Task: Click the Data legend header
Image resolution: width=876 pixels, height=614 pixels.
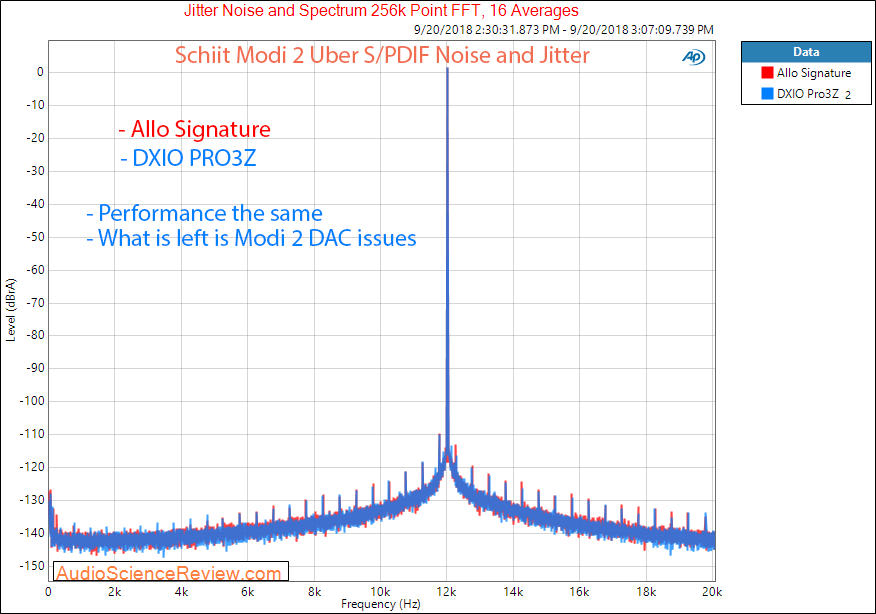Action: (806, 52)
